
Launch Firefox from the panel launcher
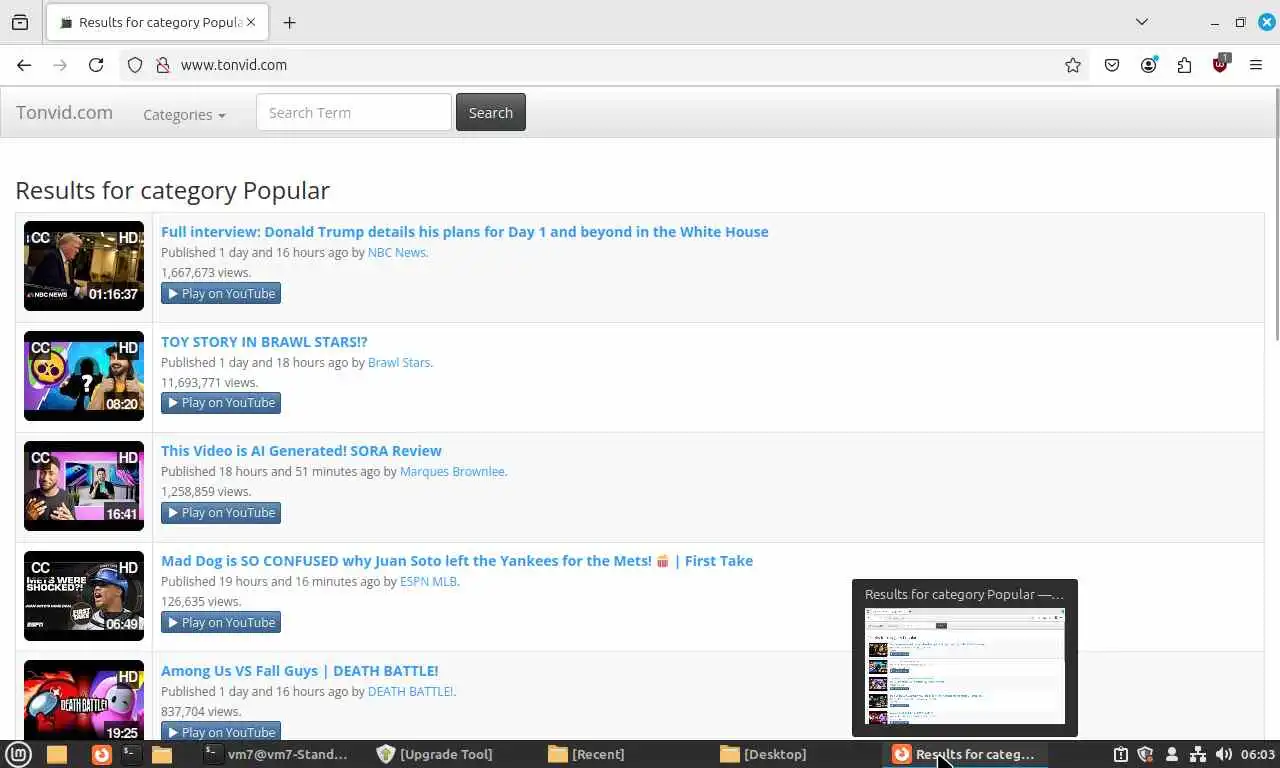(101, 754)
